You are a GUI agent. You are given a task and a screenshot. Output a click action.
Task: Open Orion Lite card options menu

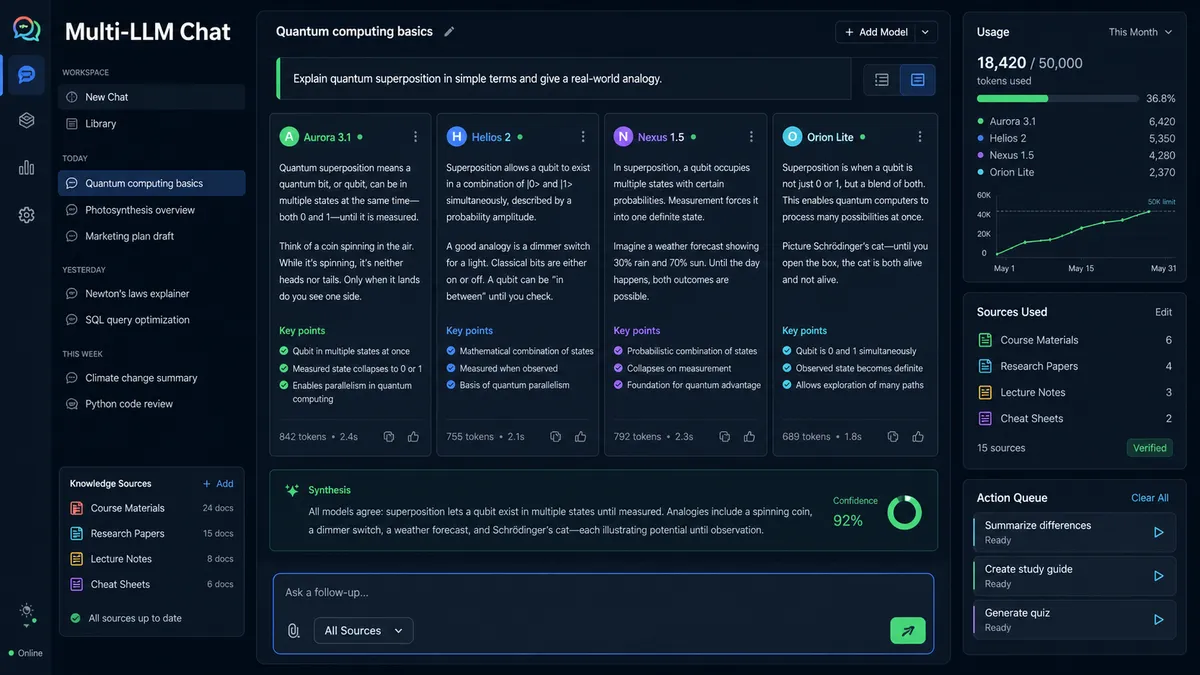(919, 137)
